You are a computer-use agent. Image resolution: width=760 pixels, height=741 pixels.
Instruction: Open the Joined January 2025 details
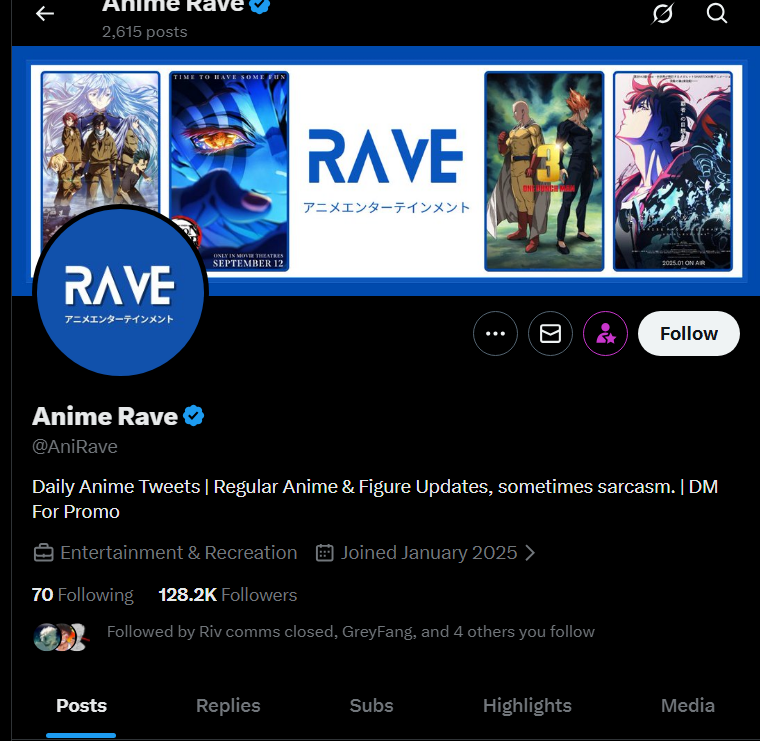coord(429,552)
